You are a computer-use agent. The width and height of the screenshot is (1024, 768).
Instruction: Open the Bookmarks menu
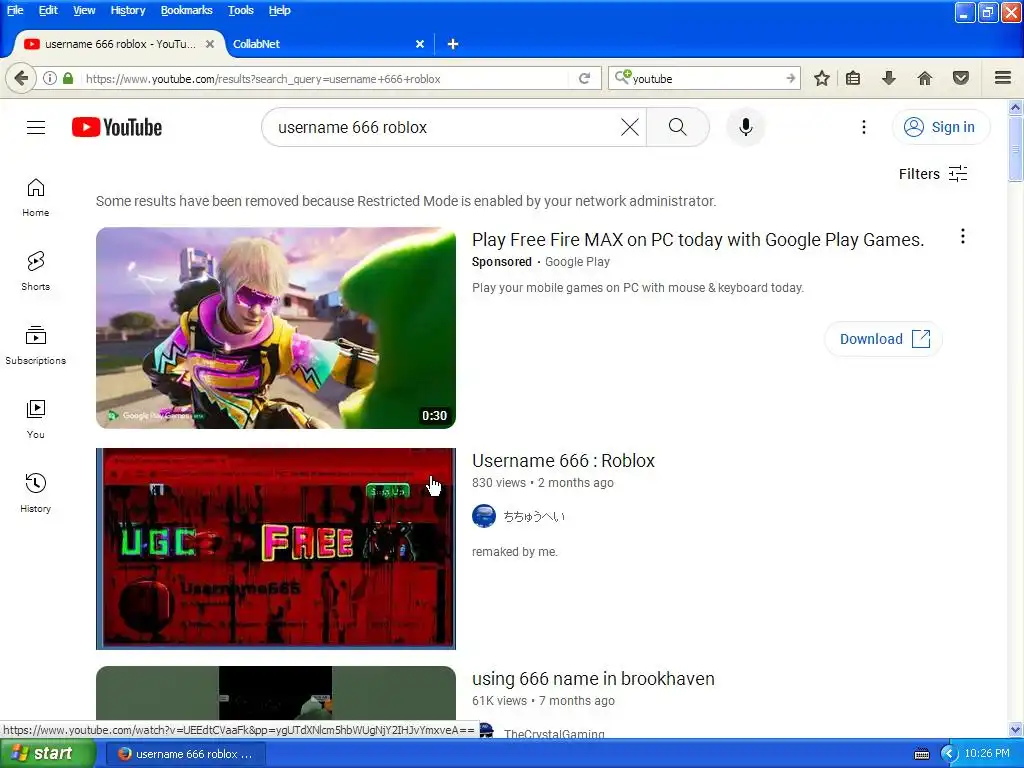click(186, 10)
